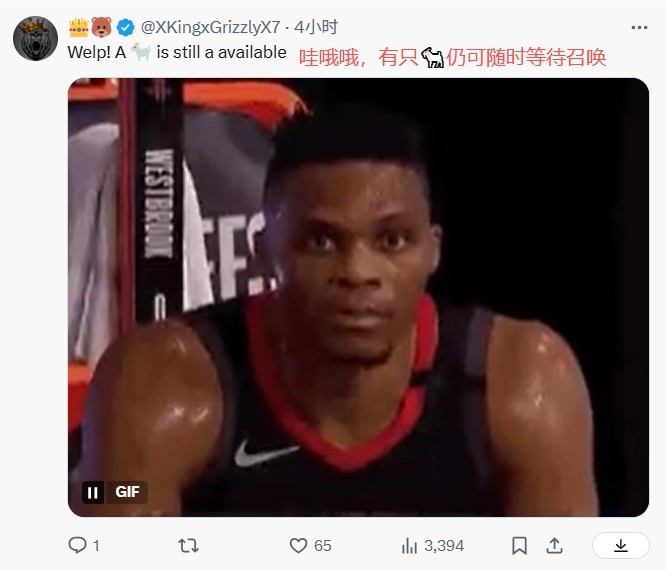
Task: Like the tweet with the heart icon
Action: [298, 545]
